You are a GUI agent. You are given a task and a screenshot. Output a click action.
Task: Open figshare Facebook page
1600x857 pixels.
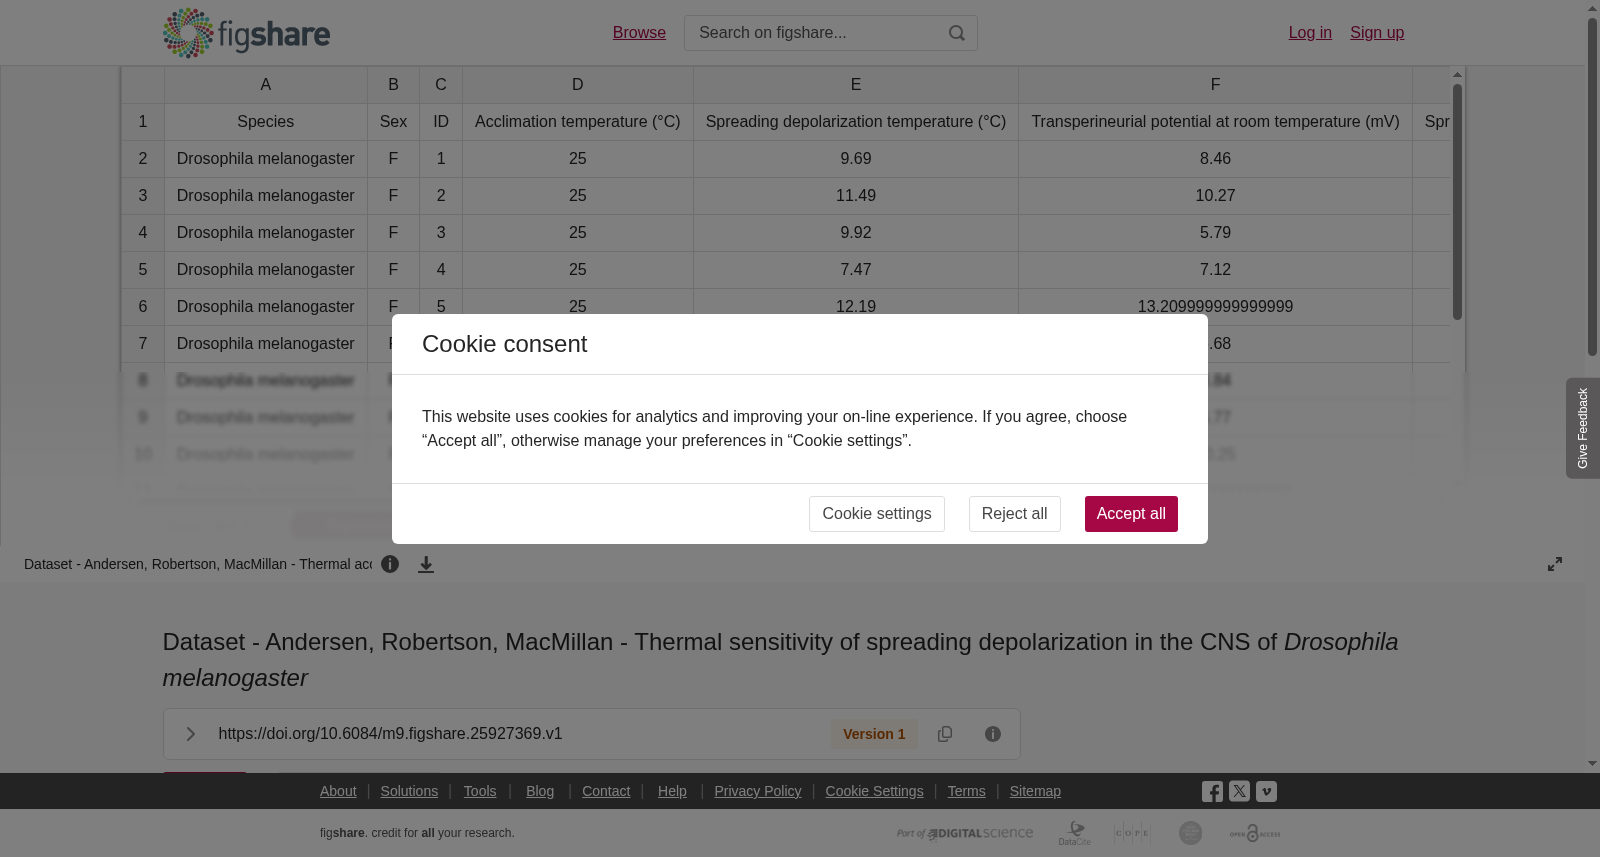1212,791
